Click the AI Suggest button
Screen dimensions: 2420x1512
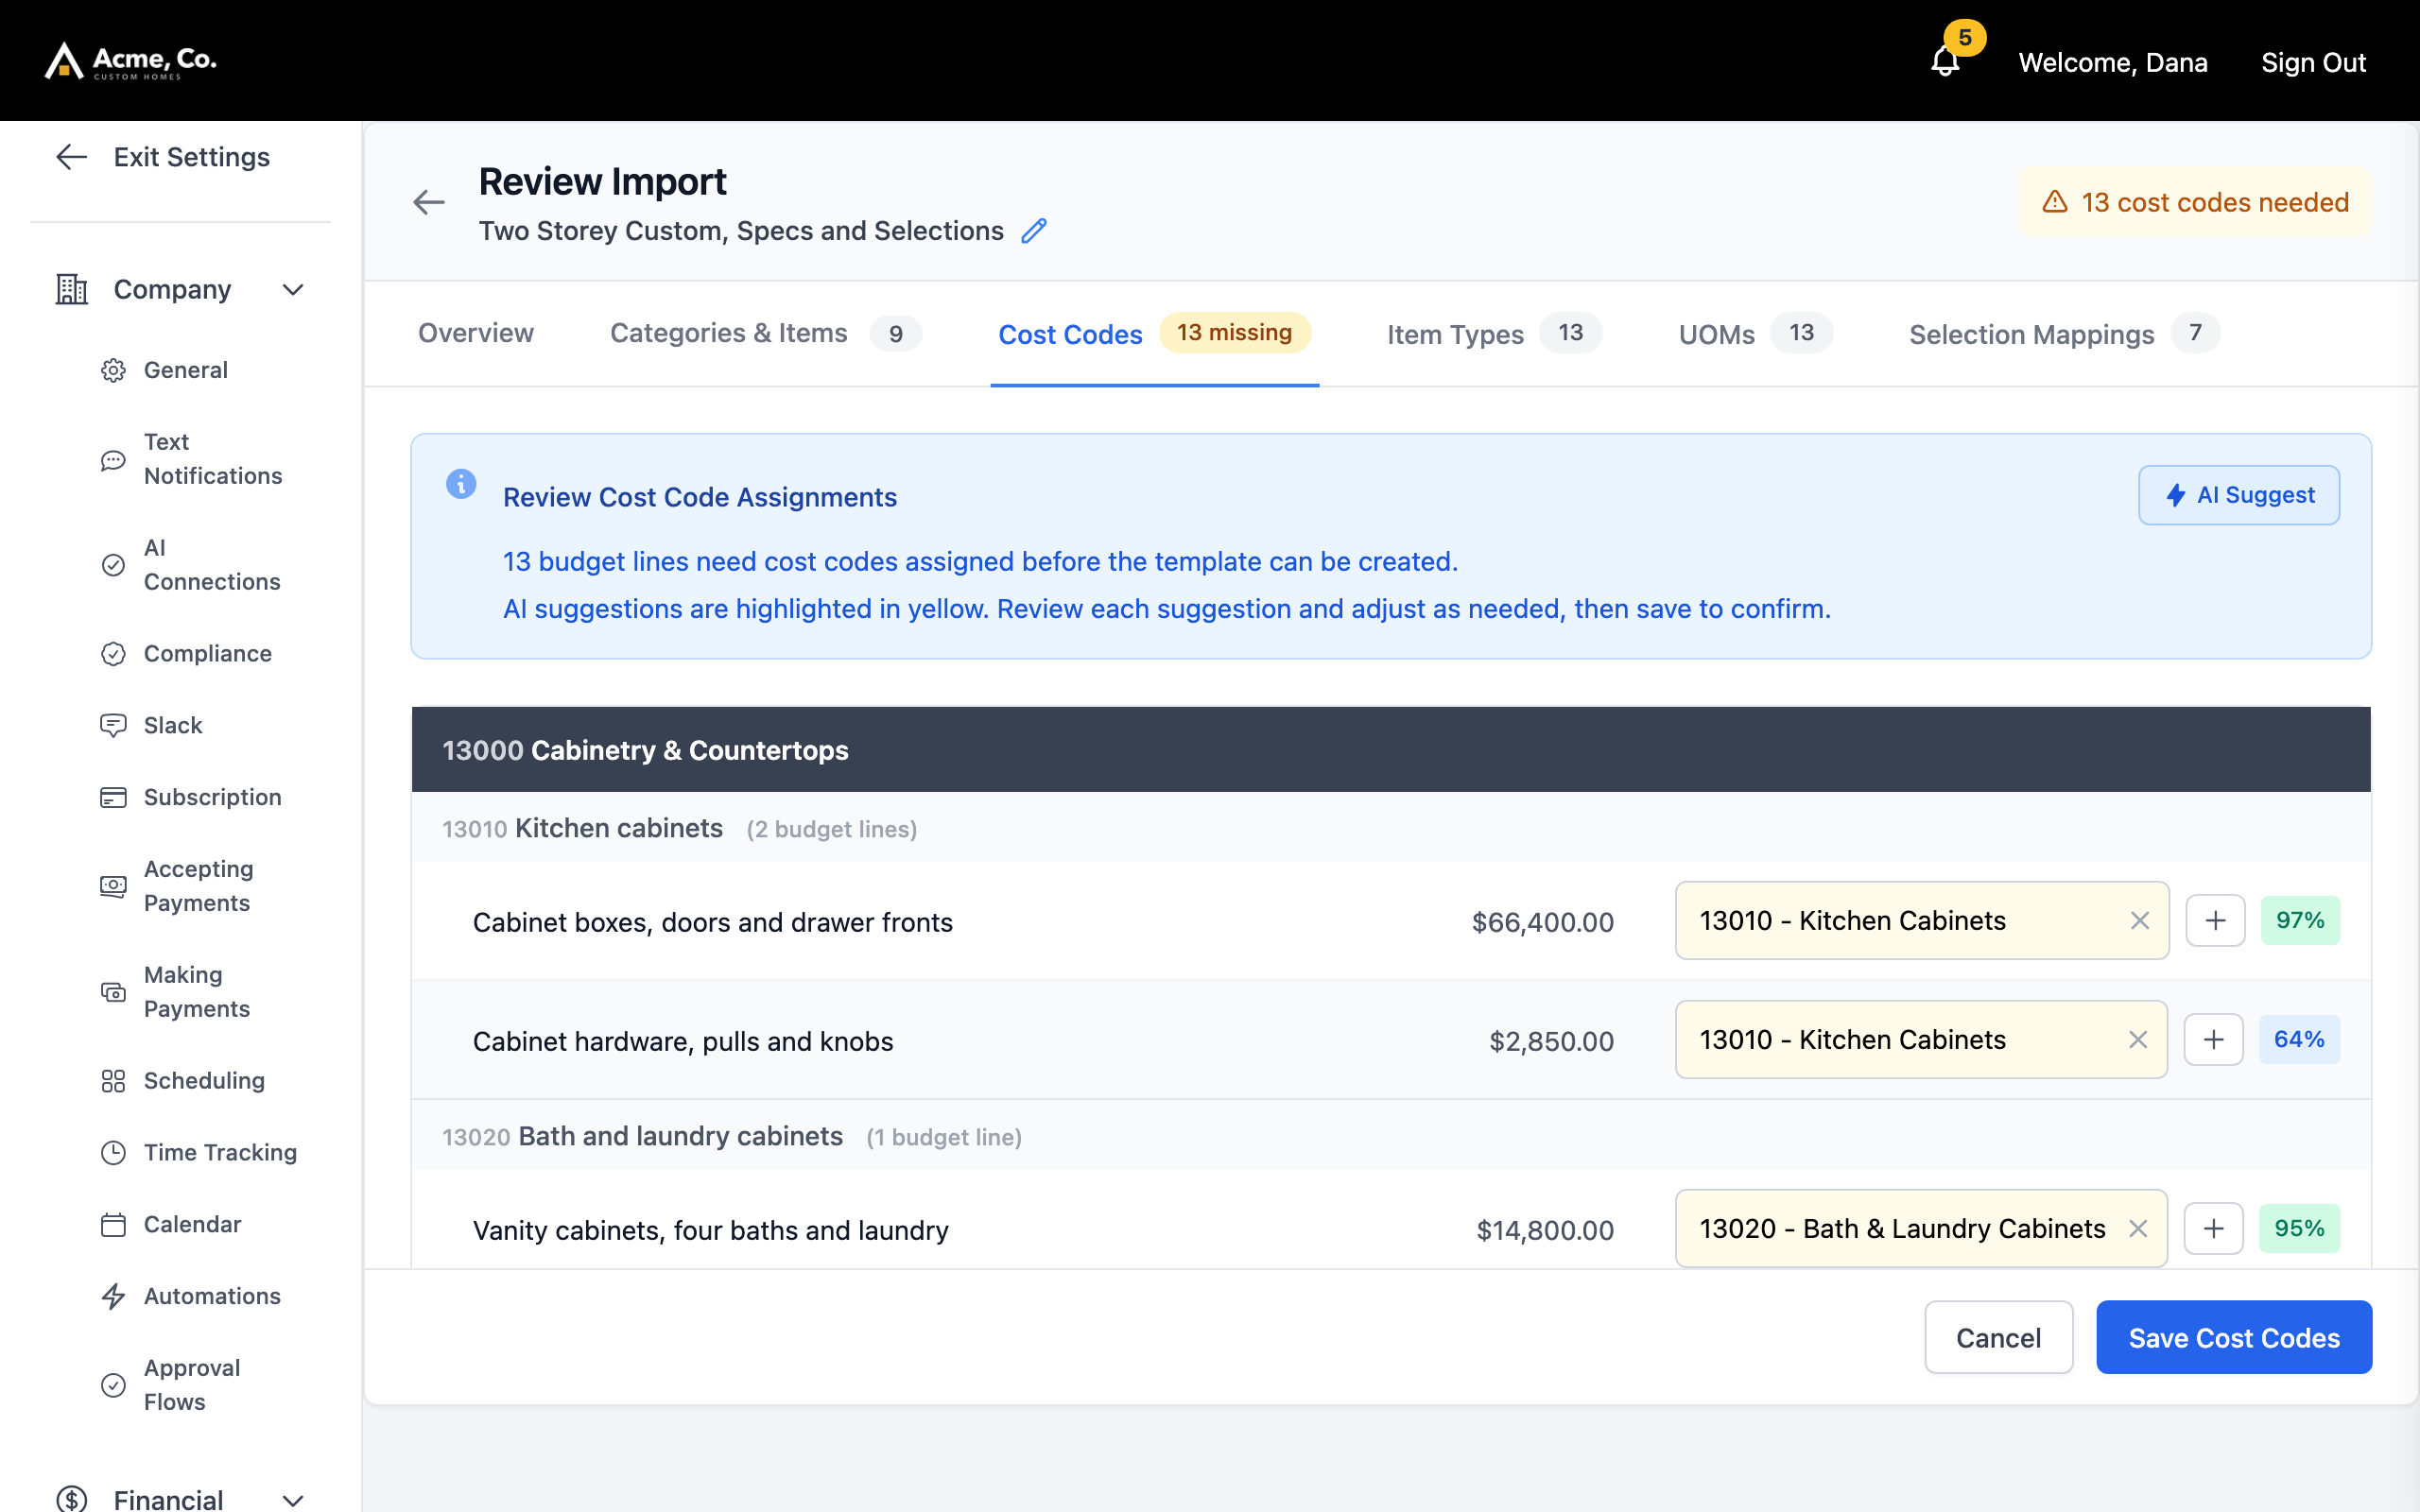click(2239, 495)
